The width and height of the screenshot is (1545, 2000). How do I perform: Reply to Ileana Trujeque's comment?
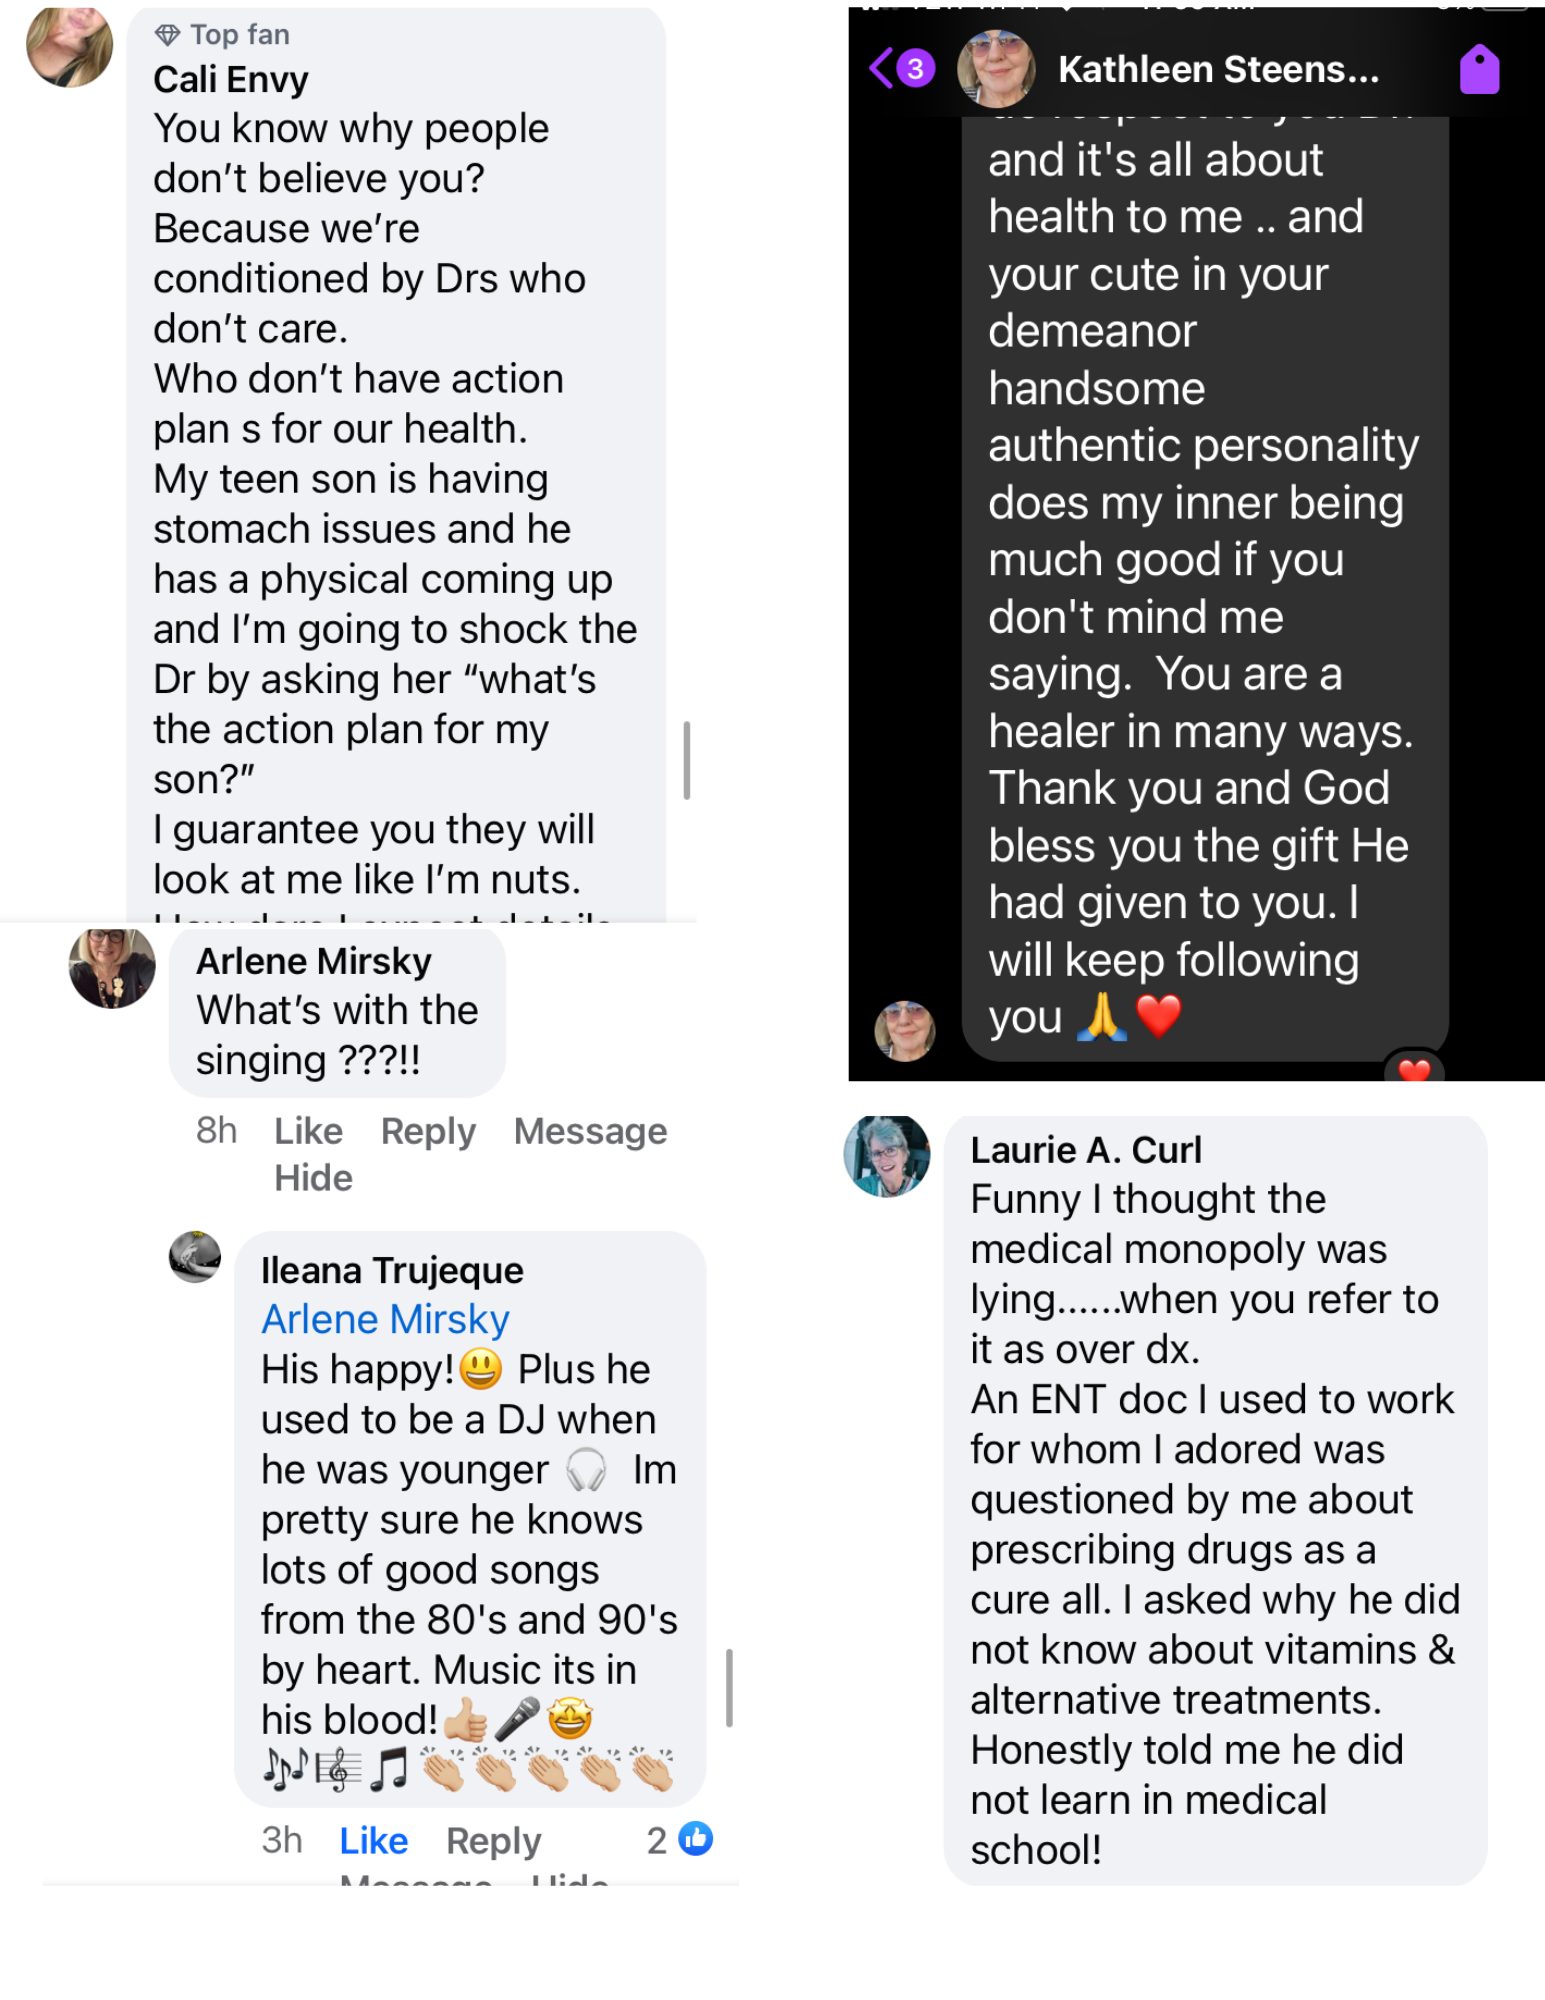click(493, 1840)
